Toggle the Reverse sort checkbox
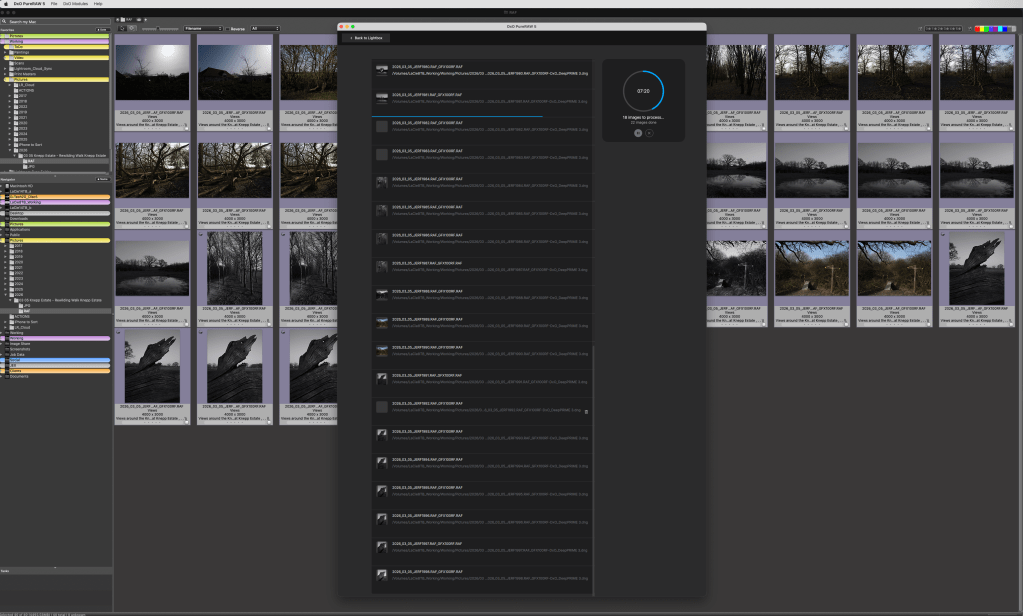 pyautogui.click(x=227, y=29)
